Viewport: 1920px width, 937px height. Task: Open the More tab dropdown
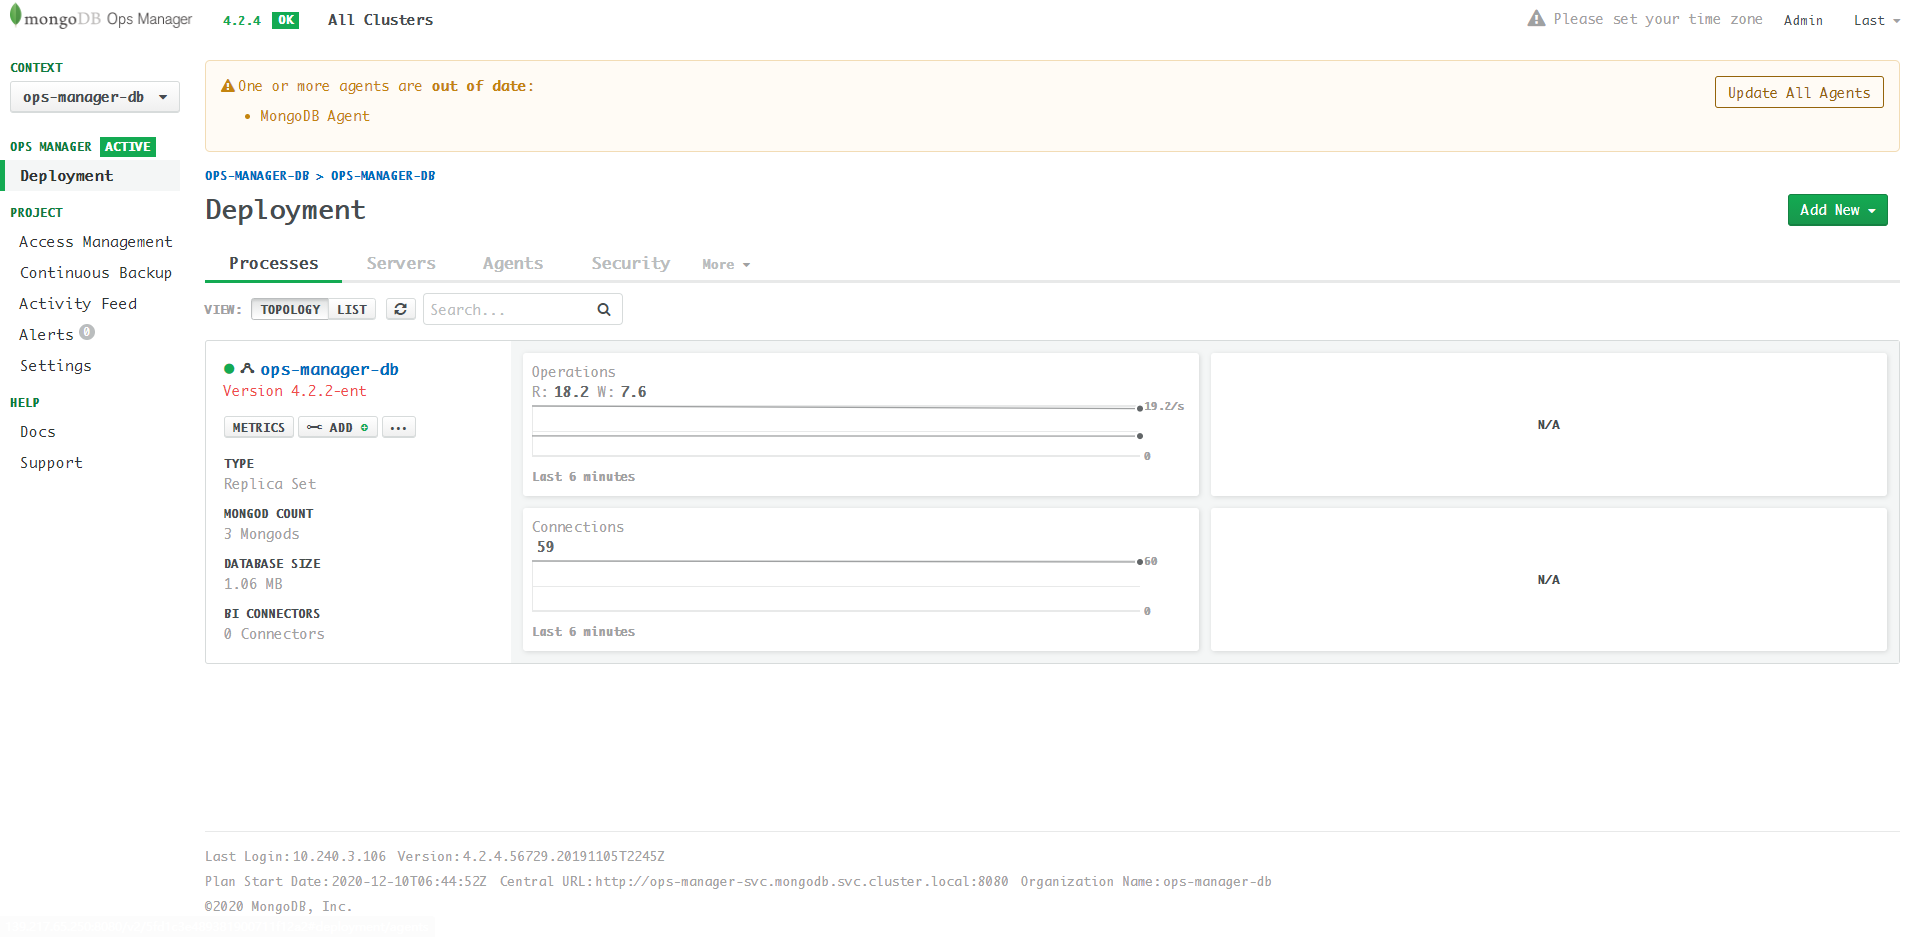coord(725,264)
